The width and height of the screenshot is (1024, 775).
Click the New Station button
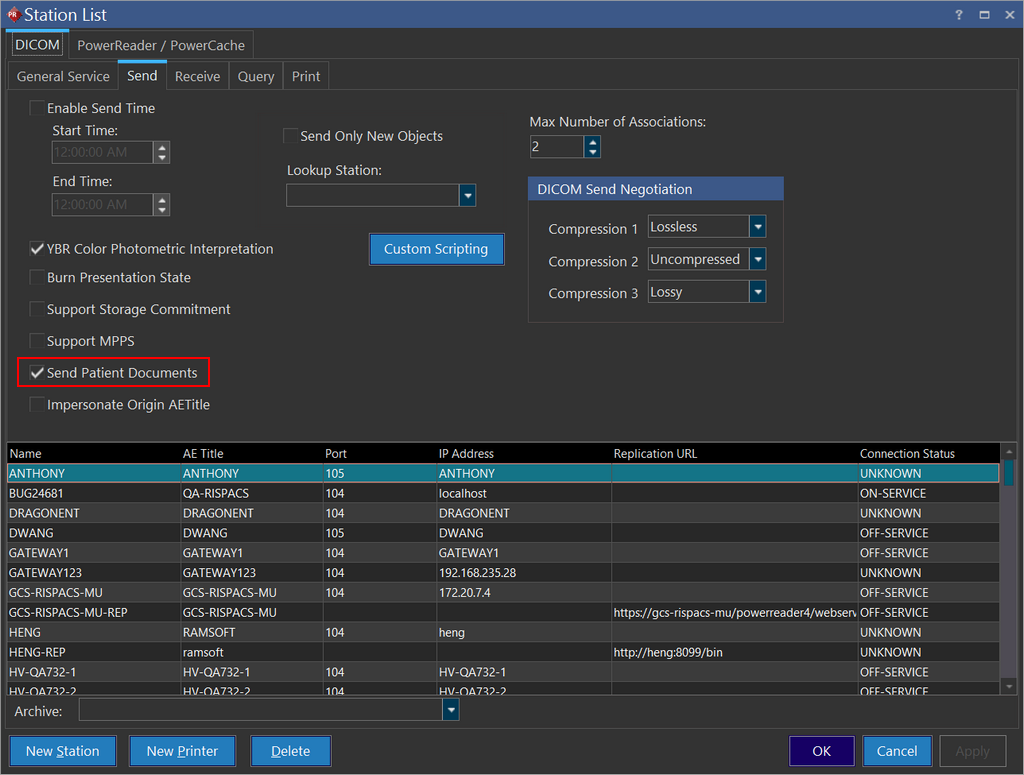tap(63, 751)
